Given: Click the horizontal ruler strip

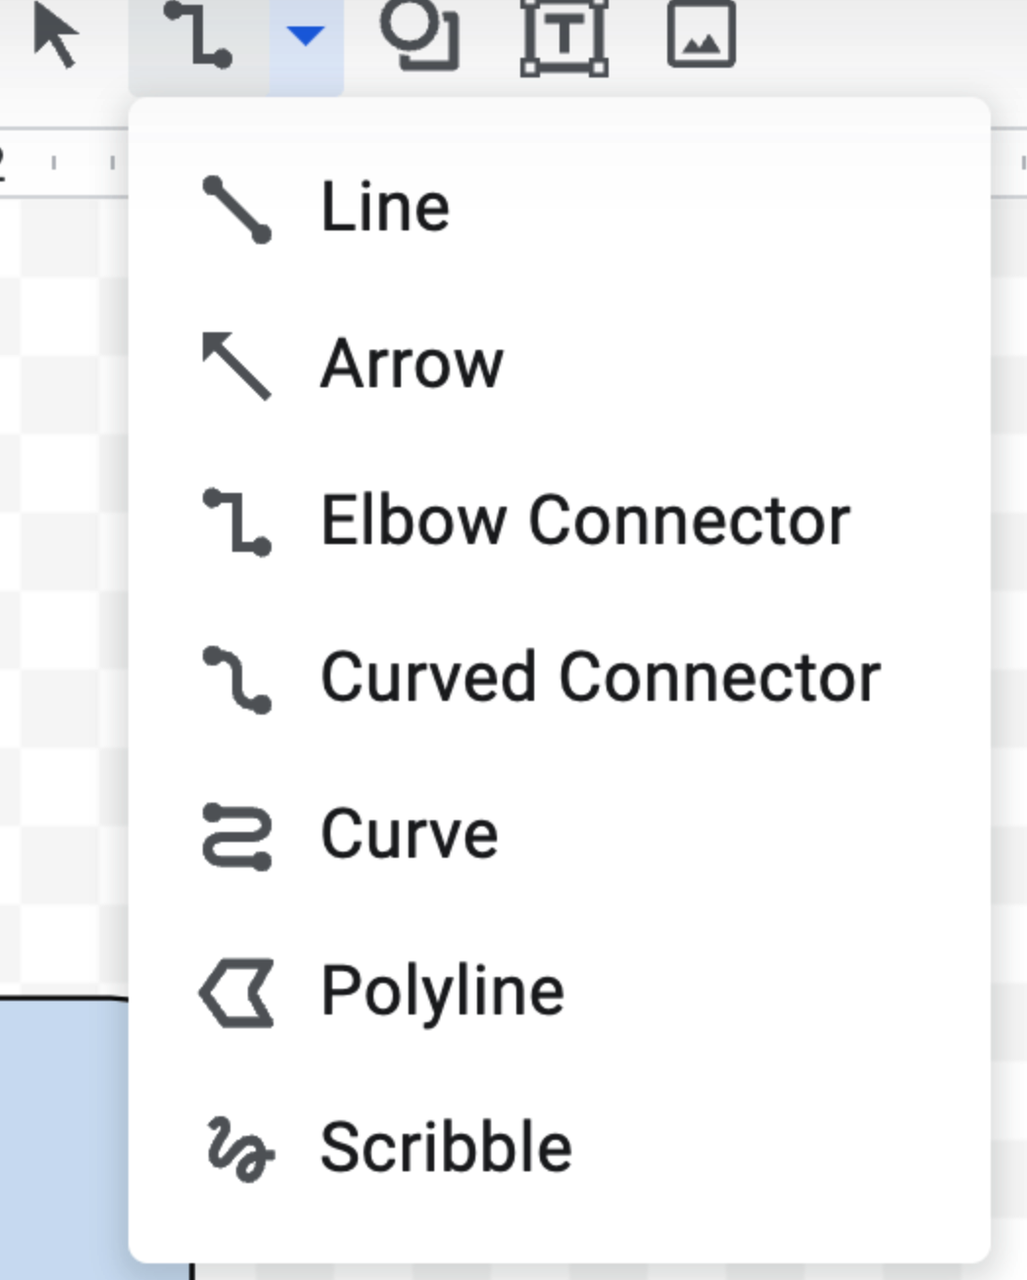Looking at the screenshot, I should point(64,163).
